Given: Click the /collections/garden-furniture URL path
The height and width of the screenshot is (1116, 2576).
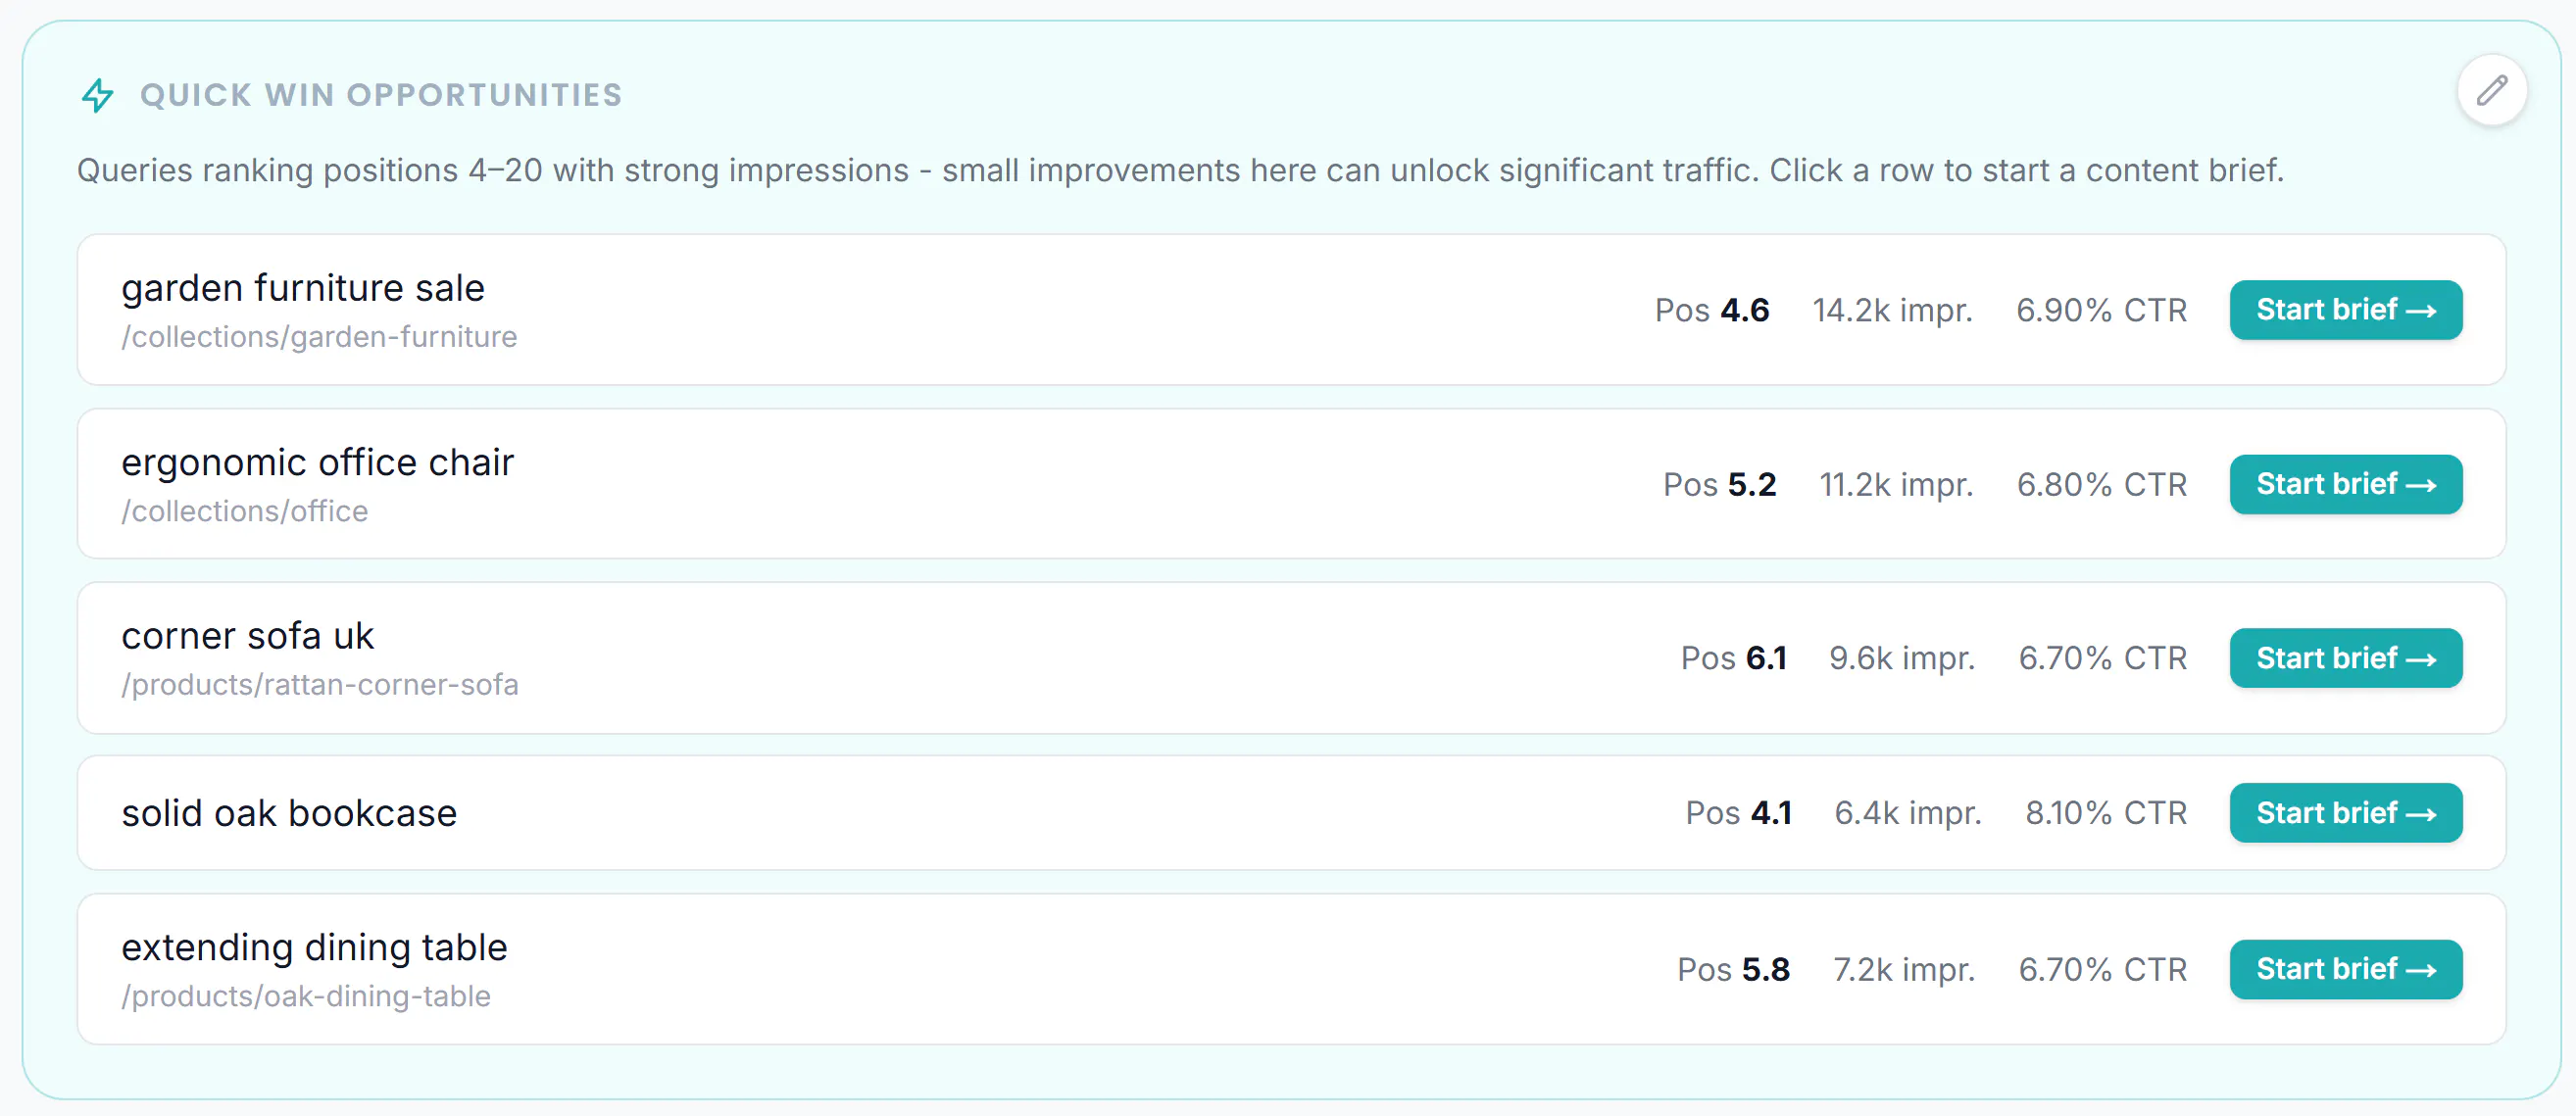Looking at the screenshot, I should coord(319,337).
